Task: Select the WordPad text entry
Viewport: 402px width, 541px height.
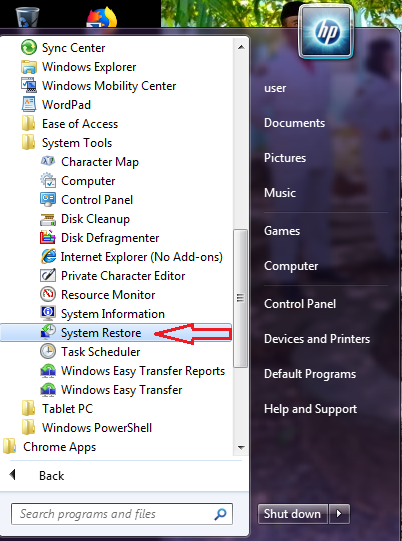Action: [x=66, y=105]
